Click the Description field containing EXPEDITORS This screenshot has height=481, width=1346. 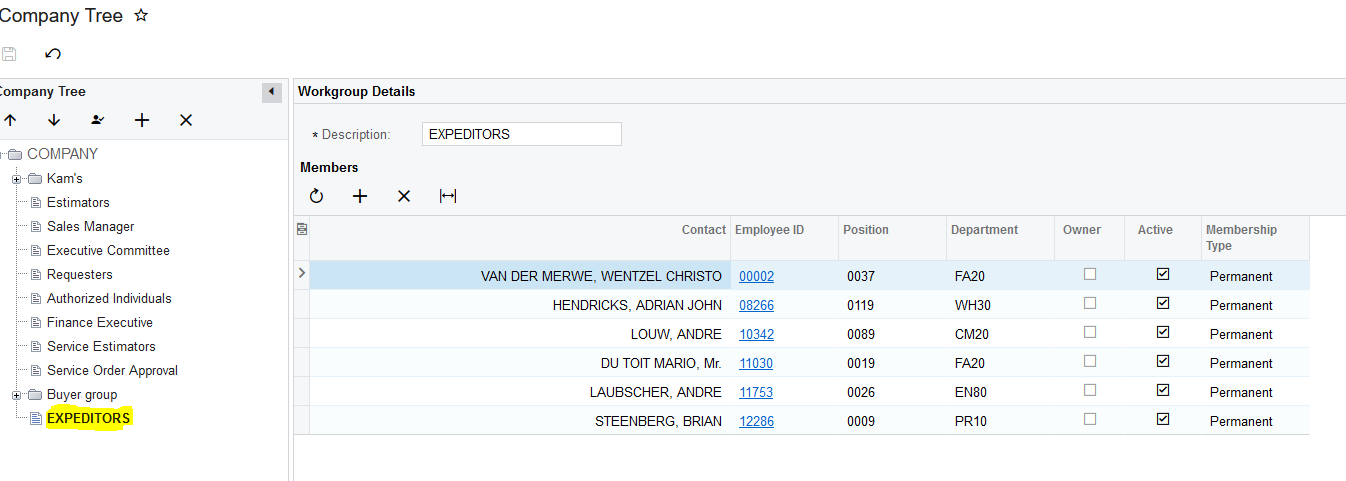coord(521,134)
